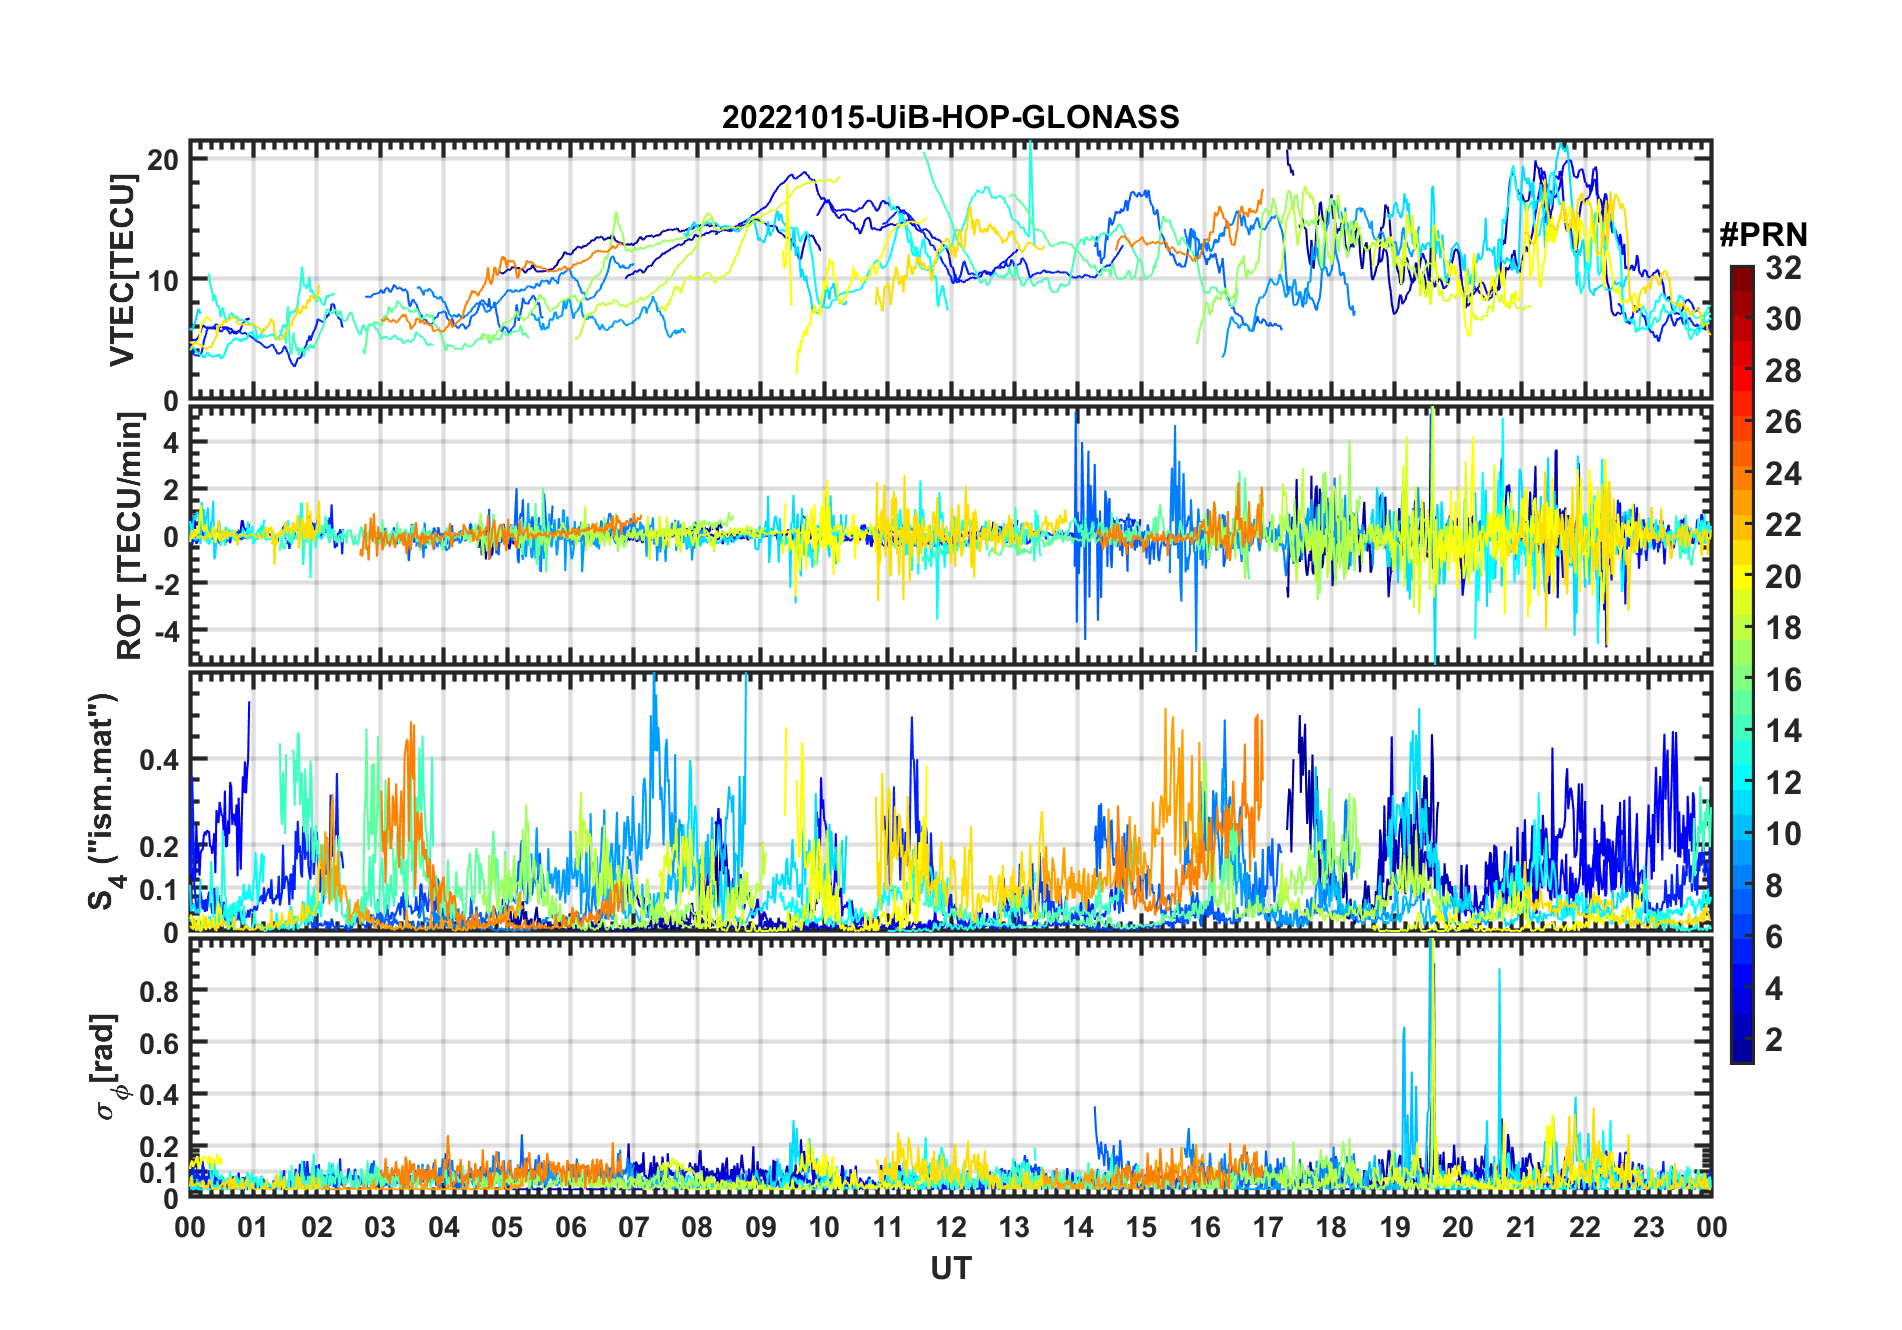The width and height of the screenshot is (1902, 1330).
Task: Click tick label 20 on the PRN colorbar
Action: click(x=1784, y=577)
